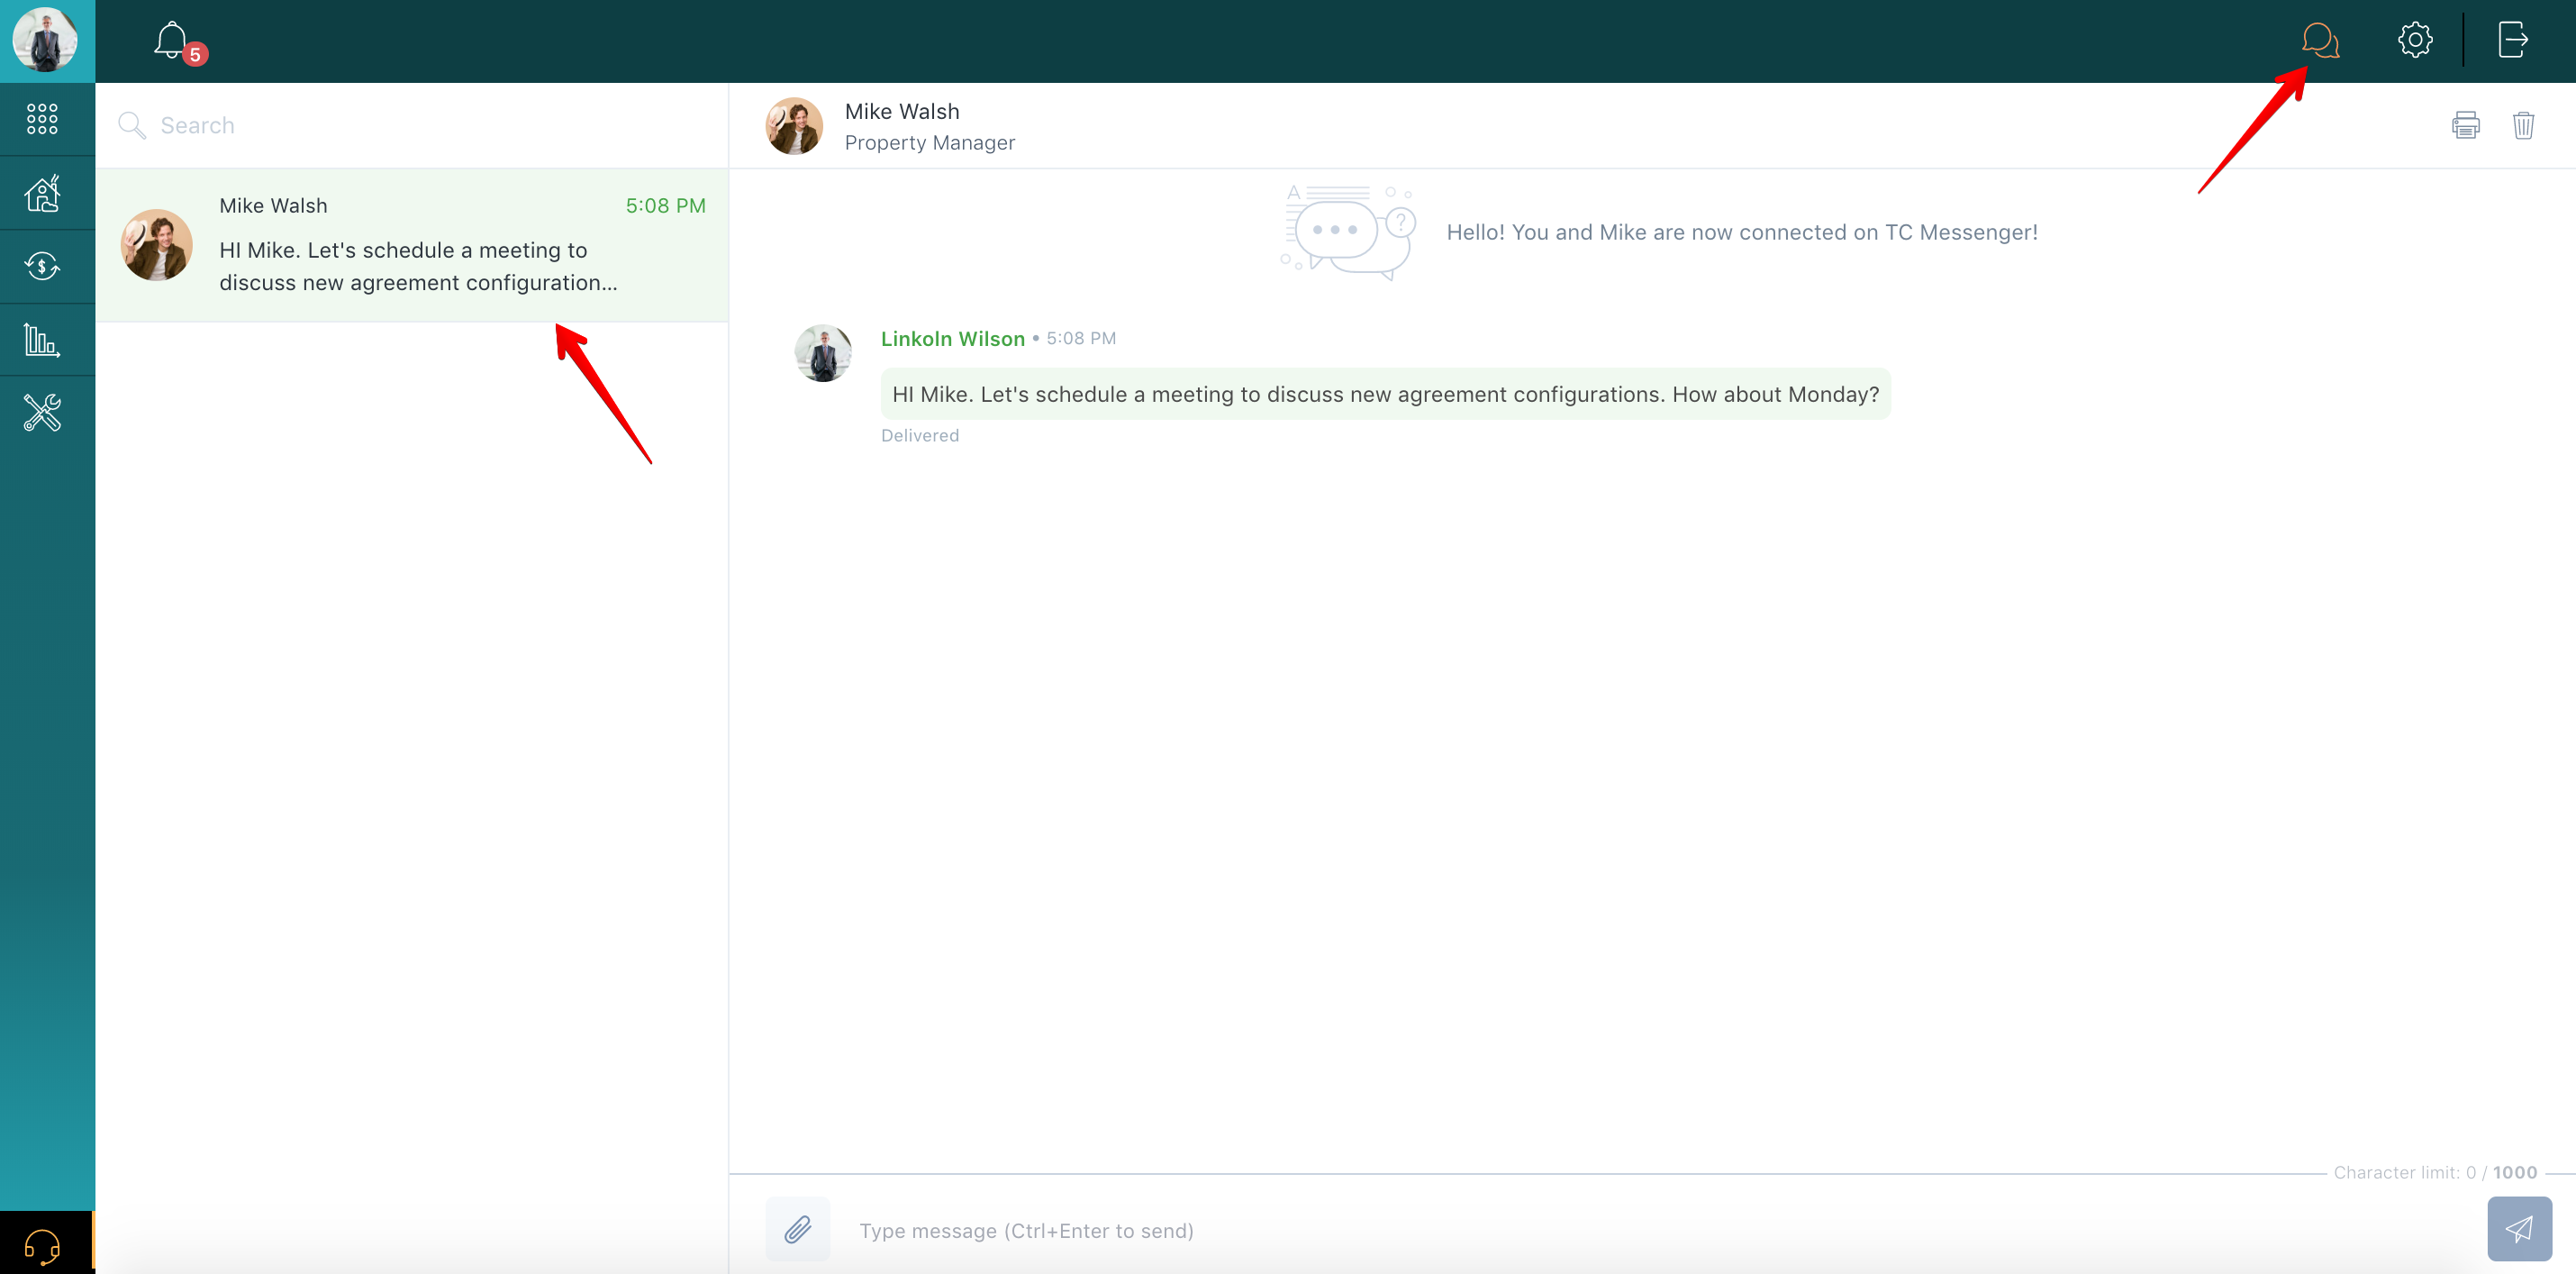Click the Character limit counter

point(2435,1173)
